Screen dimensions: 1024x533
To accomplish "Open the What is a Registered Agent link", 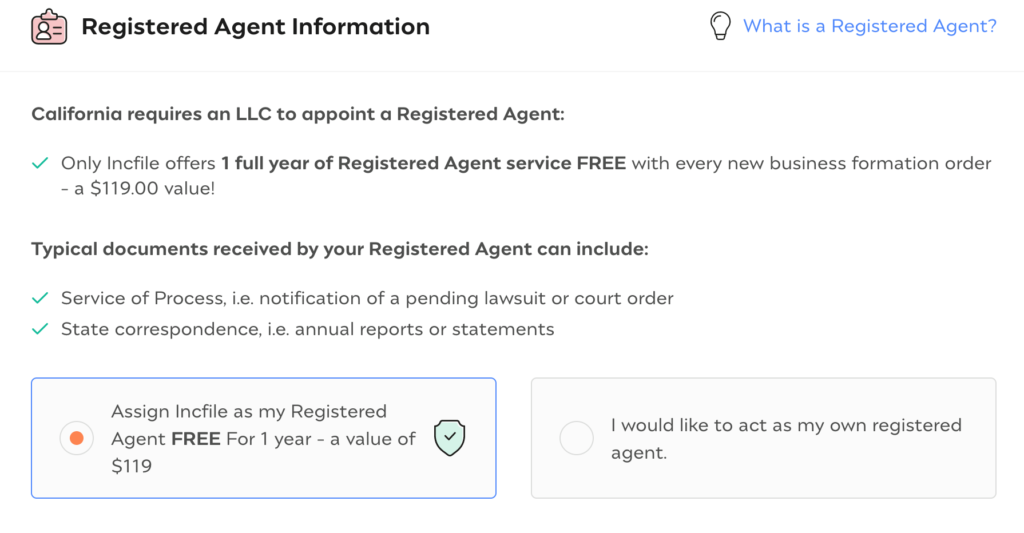I will pos(870,26).
